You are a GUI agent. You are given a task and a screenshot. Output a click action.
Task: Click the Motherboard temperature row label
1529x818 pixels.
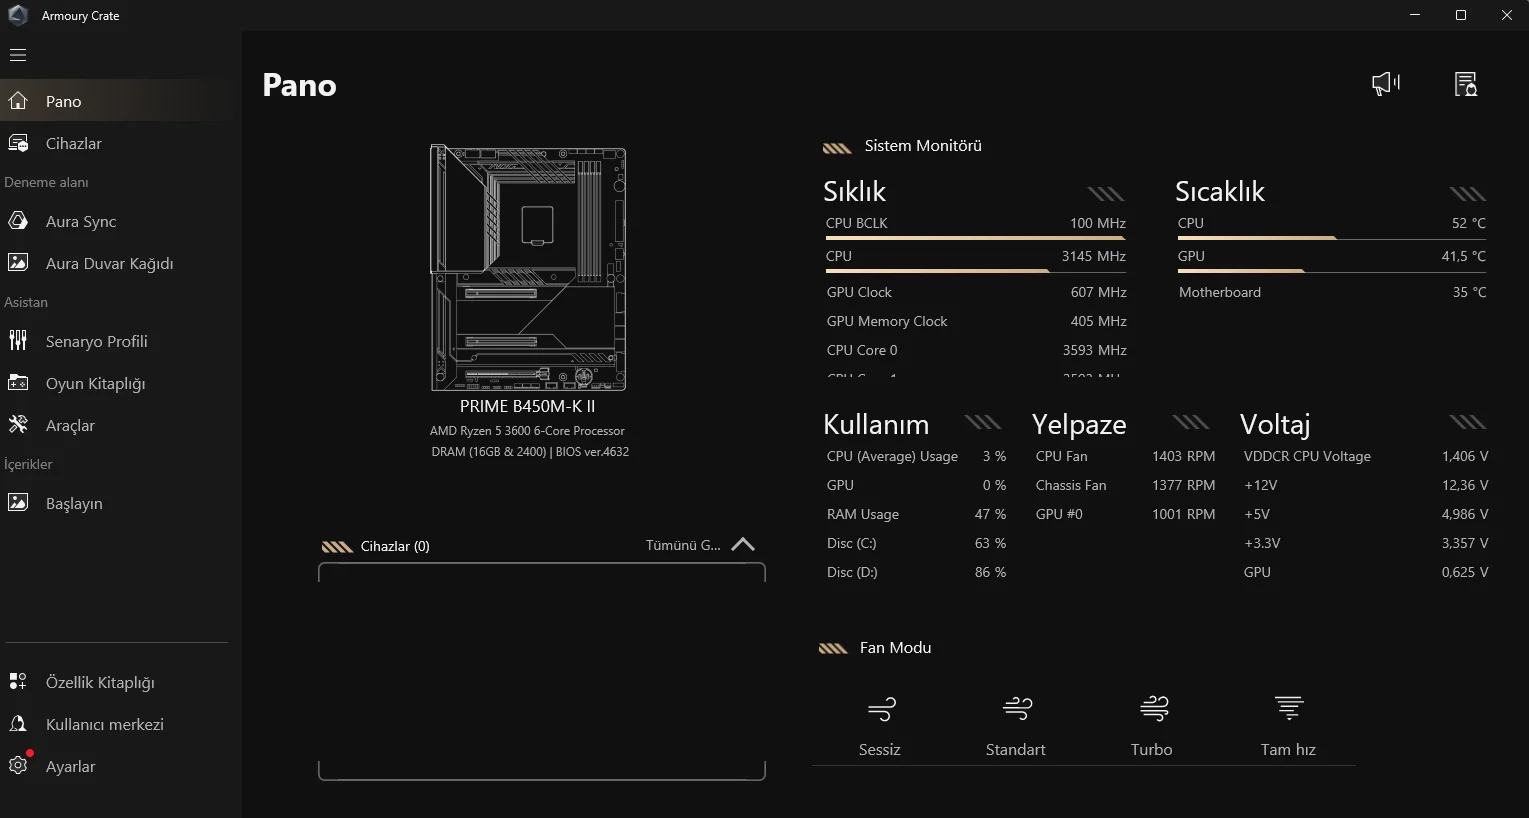1220,292
